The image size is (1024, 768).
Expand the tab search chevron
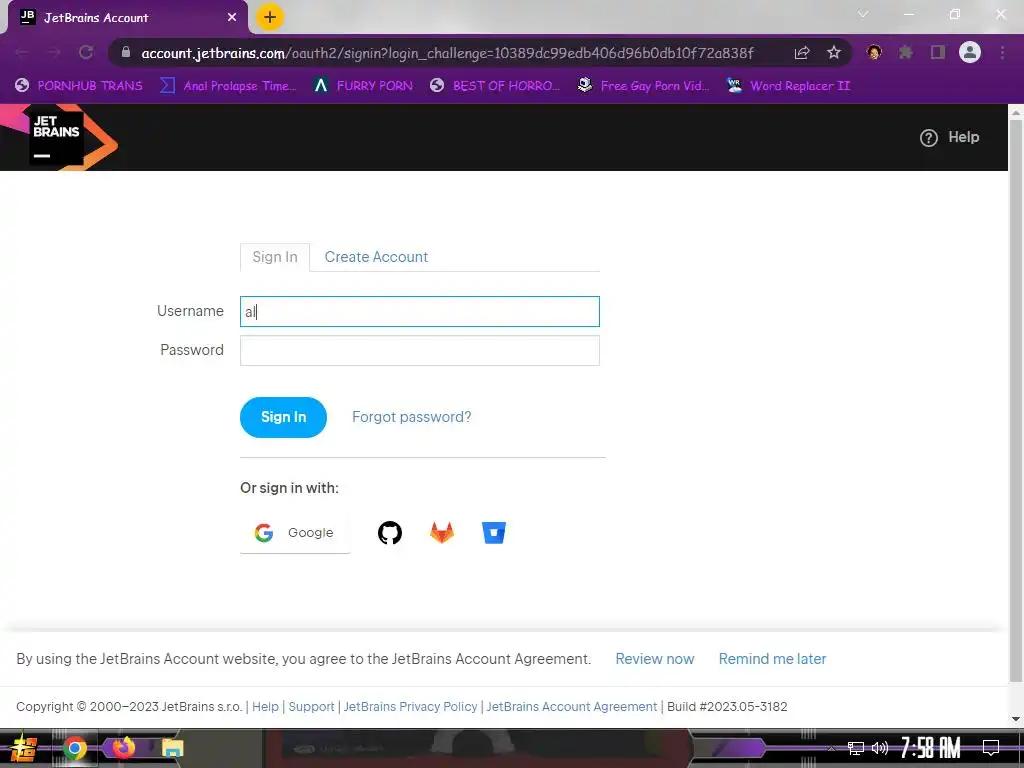coord(863,14)
